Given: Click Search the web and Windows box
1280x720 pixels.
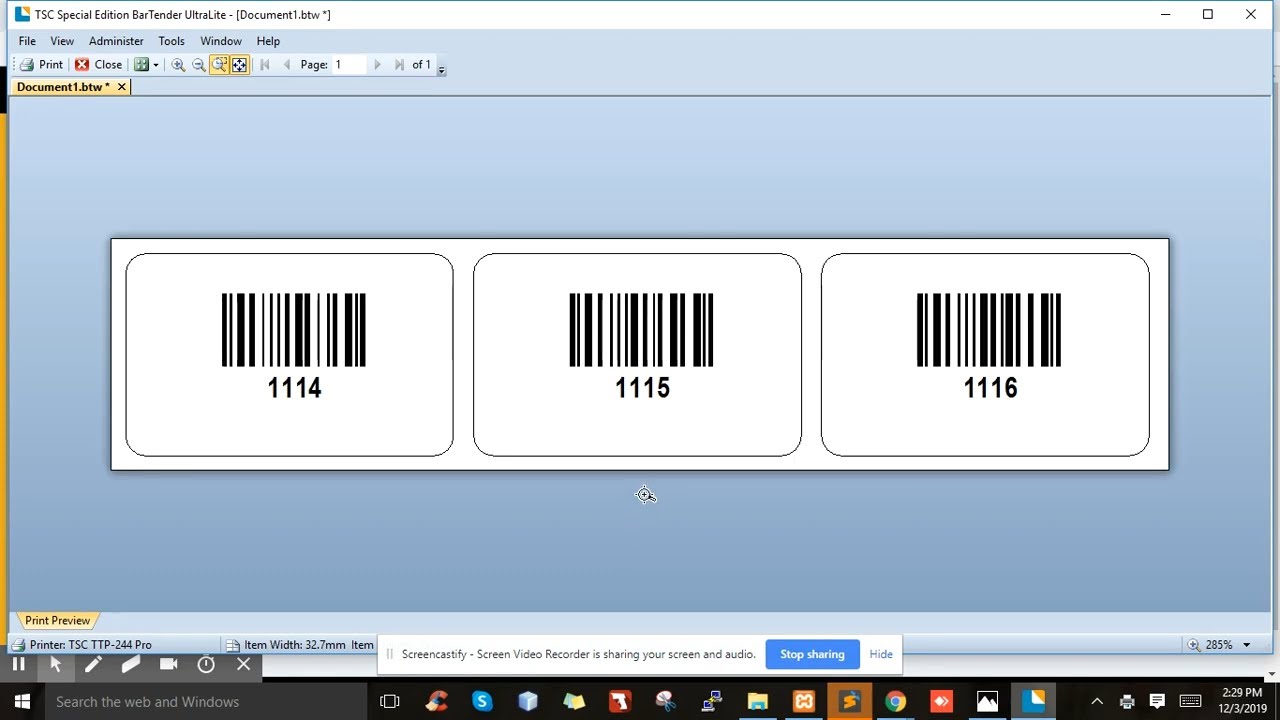Looking at the screenshot, I should point(205,702).
